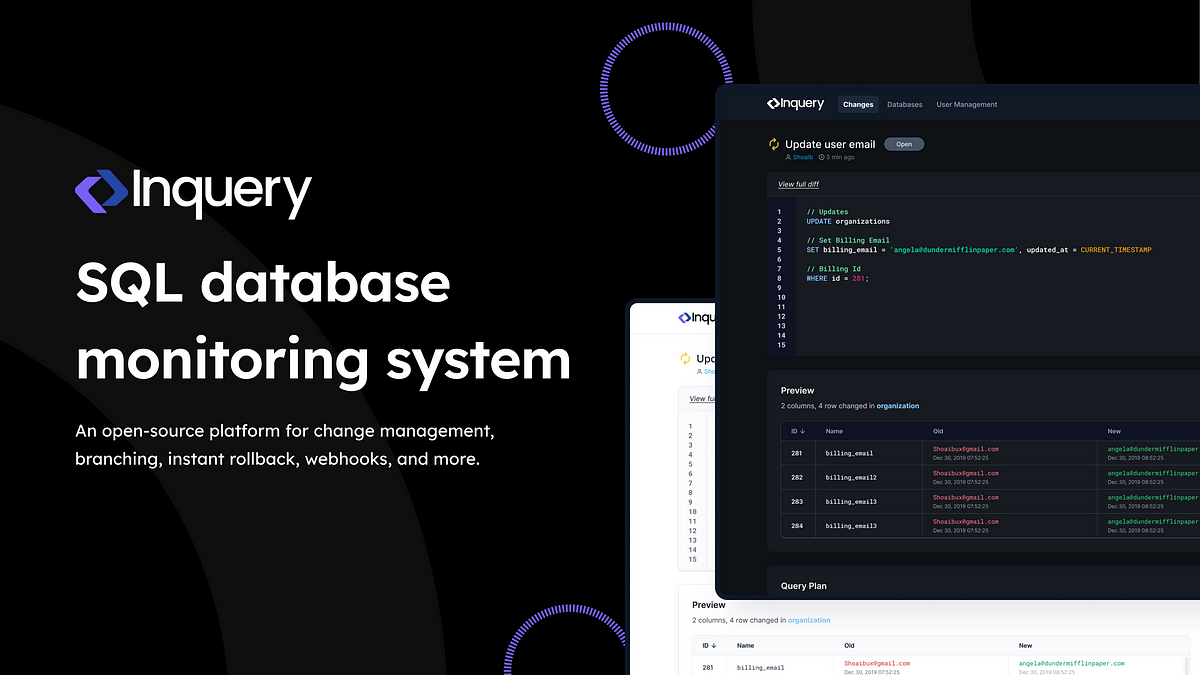The width and height of the screenshot is (1200, 675).
Task: Click the clock icon beside 5 min ago
Action: click(821, 157)
